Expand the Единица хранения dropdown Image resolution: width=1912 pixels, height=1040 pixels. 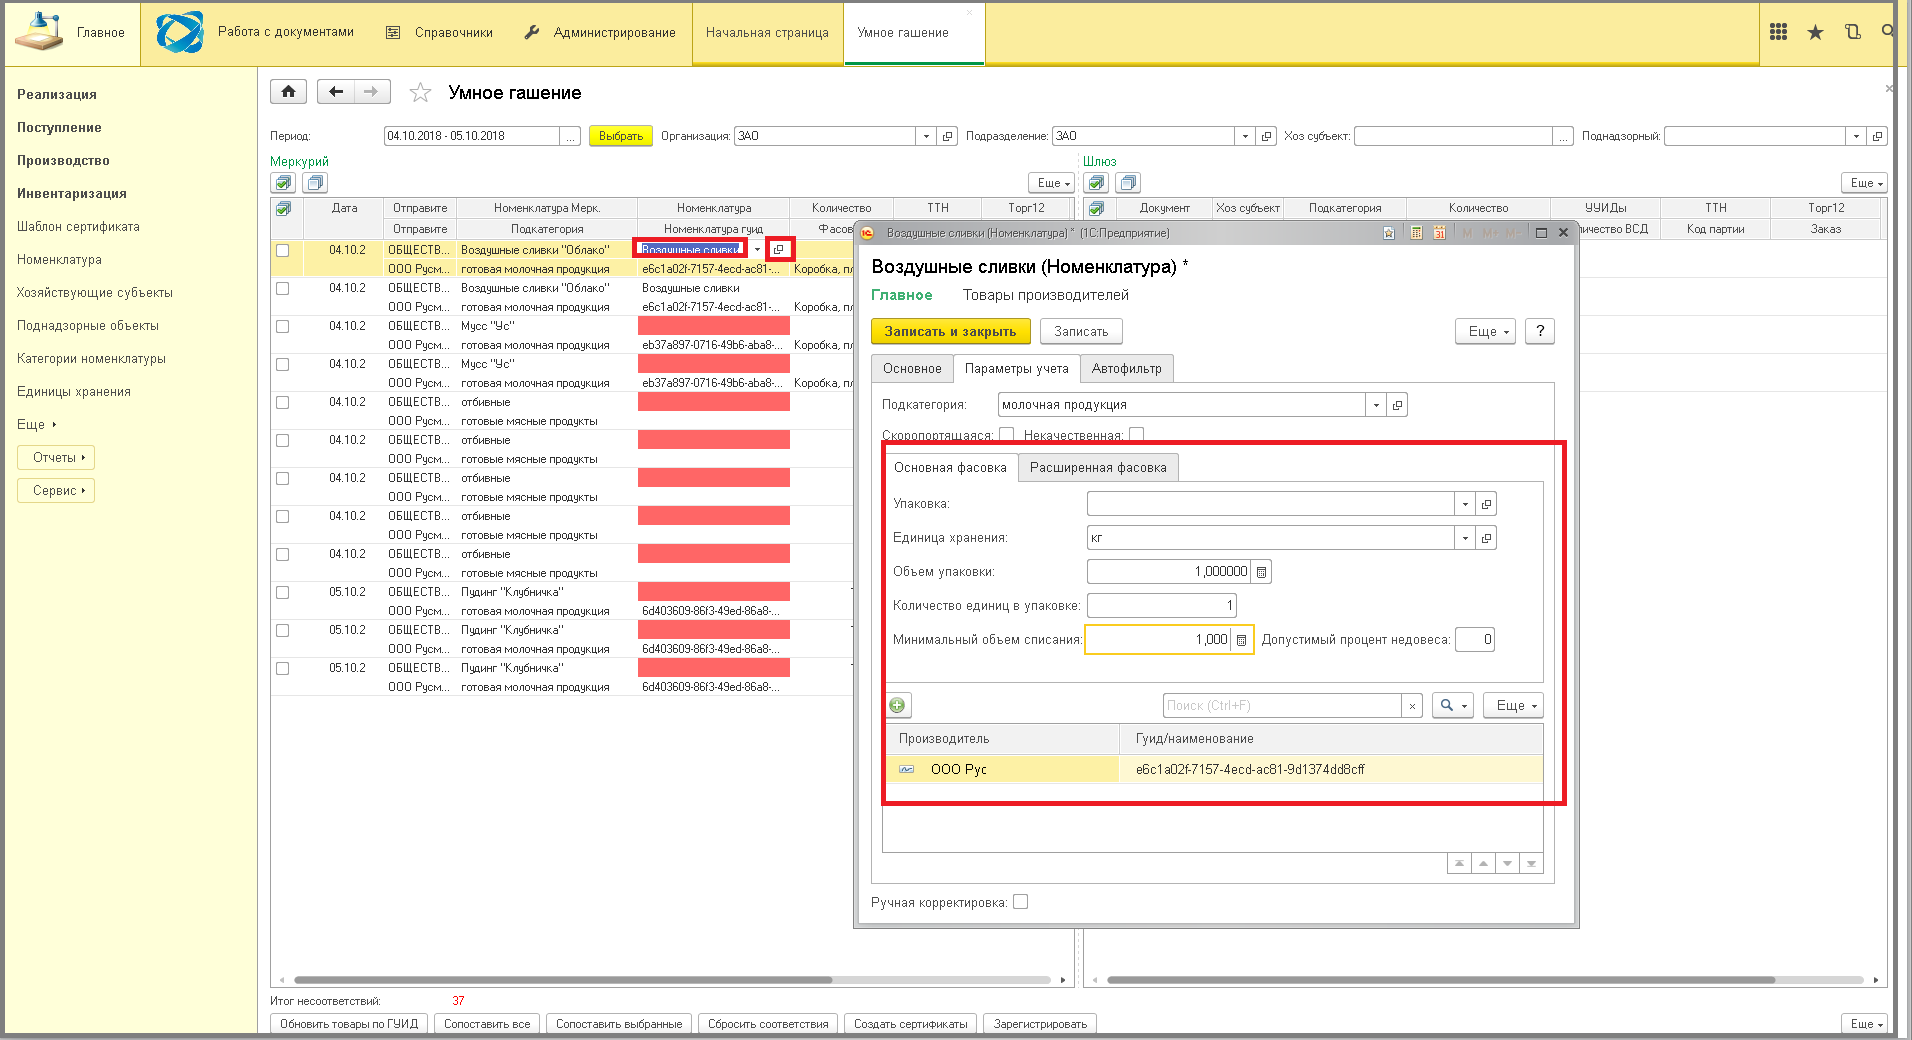(1465, 538)
